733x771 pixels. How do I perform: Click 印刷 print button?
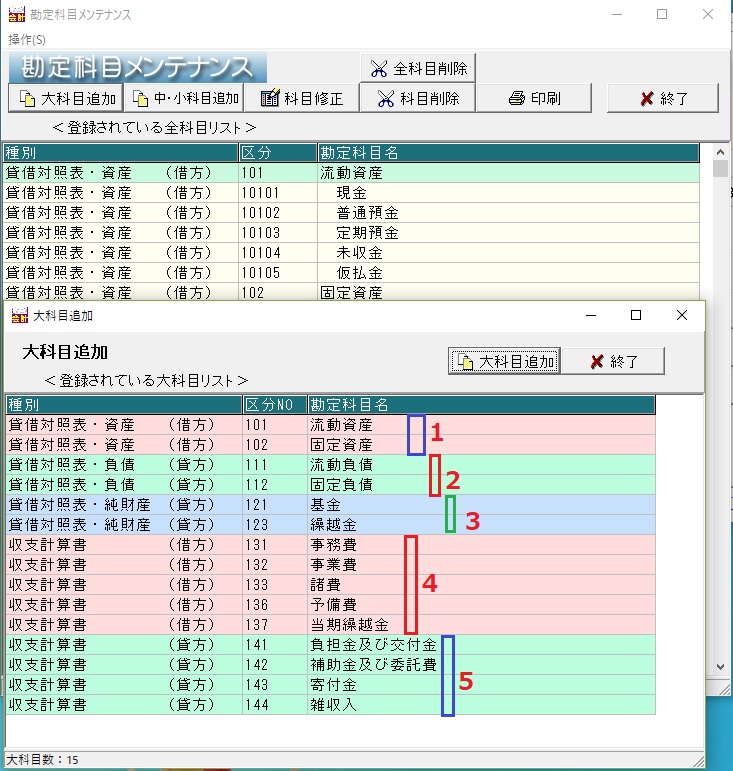tap(534, 98)
